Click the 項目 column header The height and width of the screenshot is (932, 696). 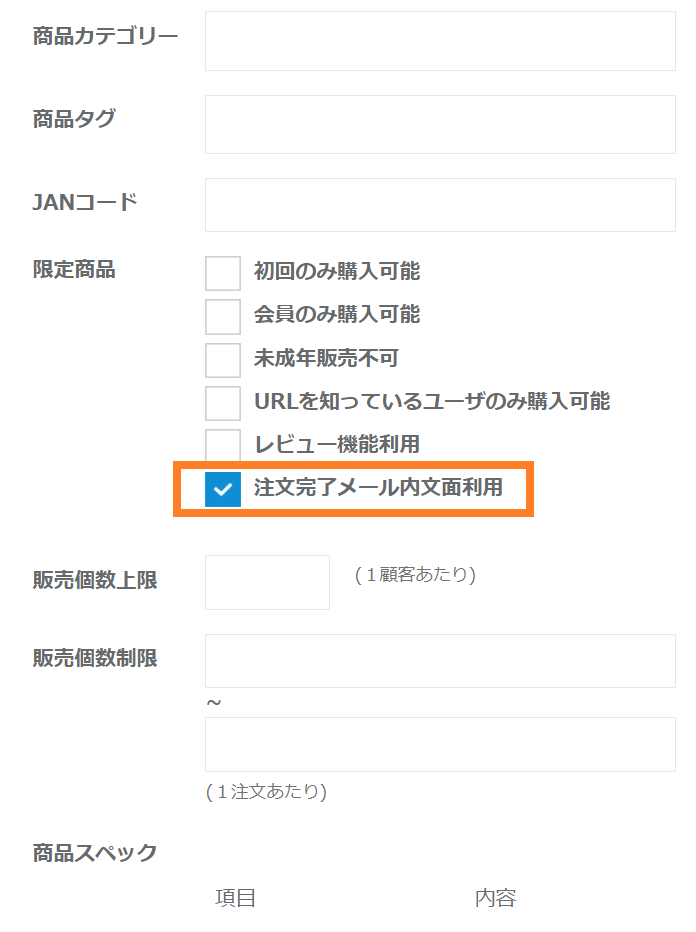click(x=236, y=898)
